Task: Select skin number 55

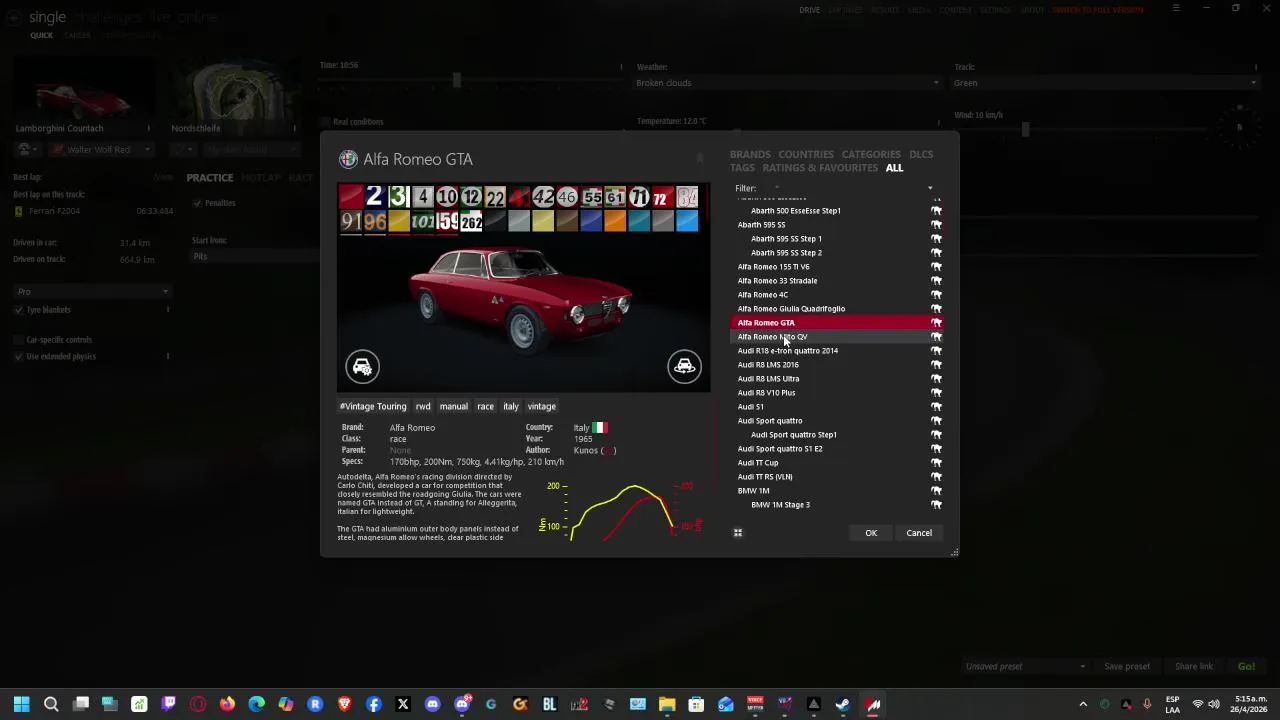Action: coord(592,197)
